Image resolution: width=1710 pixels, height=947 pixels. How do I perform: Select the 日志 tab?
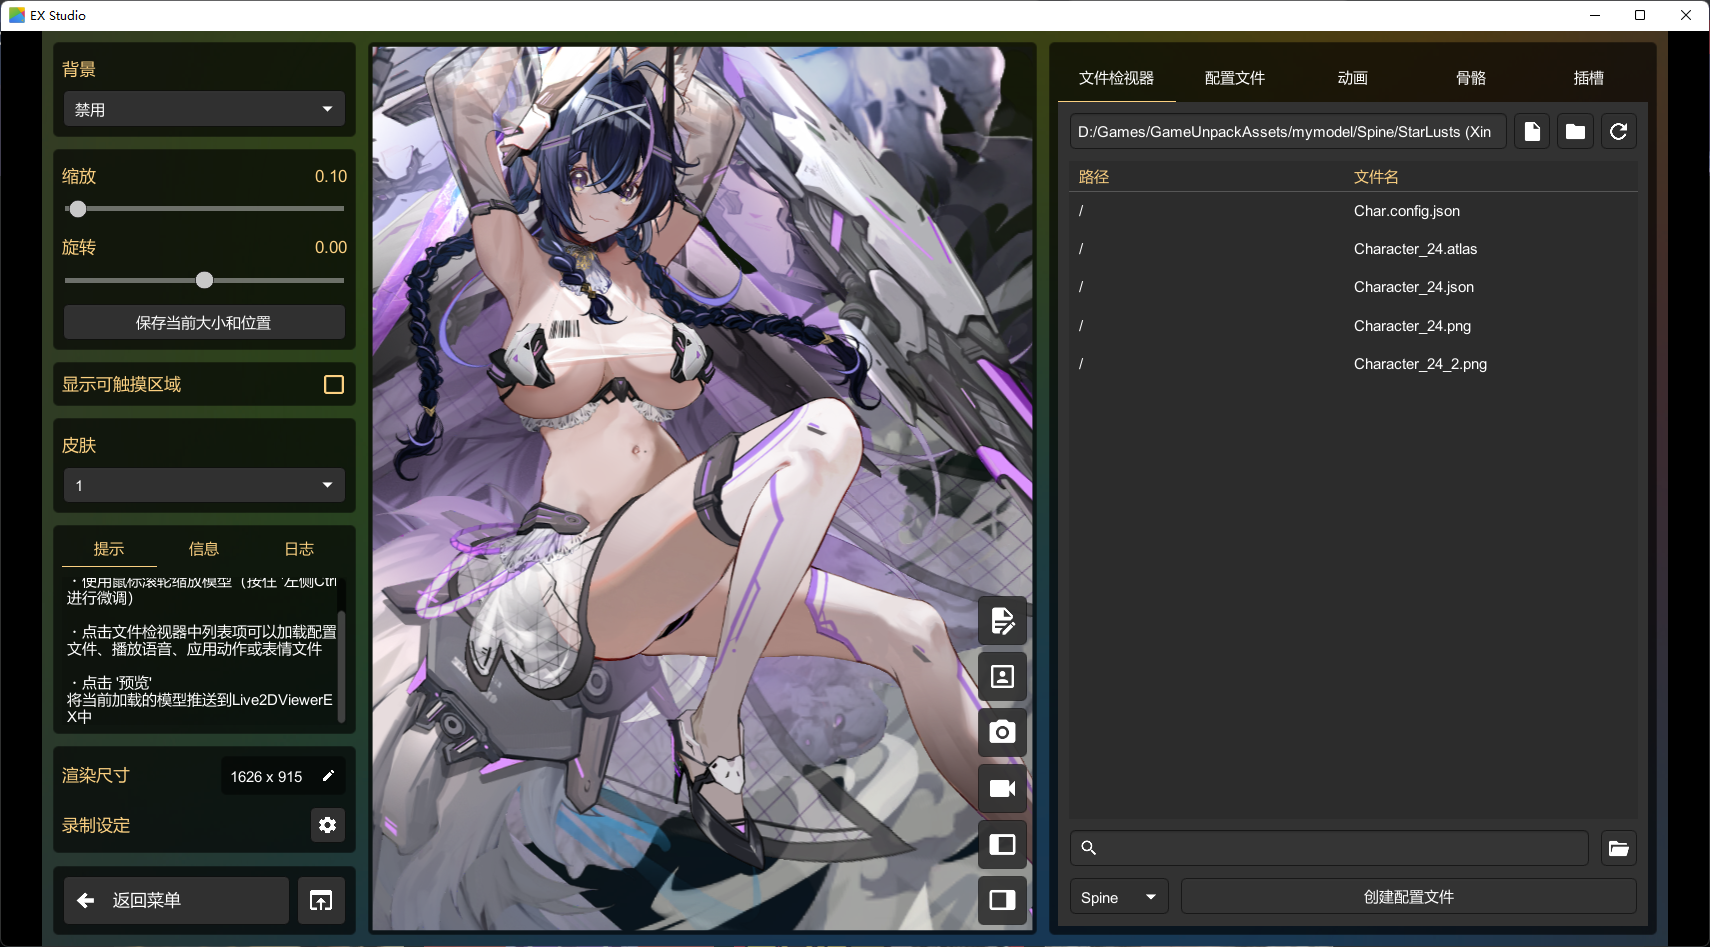[299, 549]
